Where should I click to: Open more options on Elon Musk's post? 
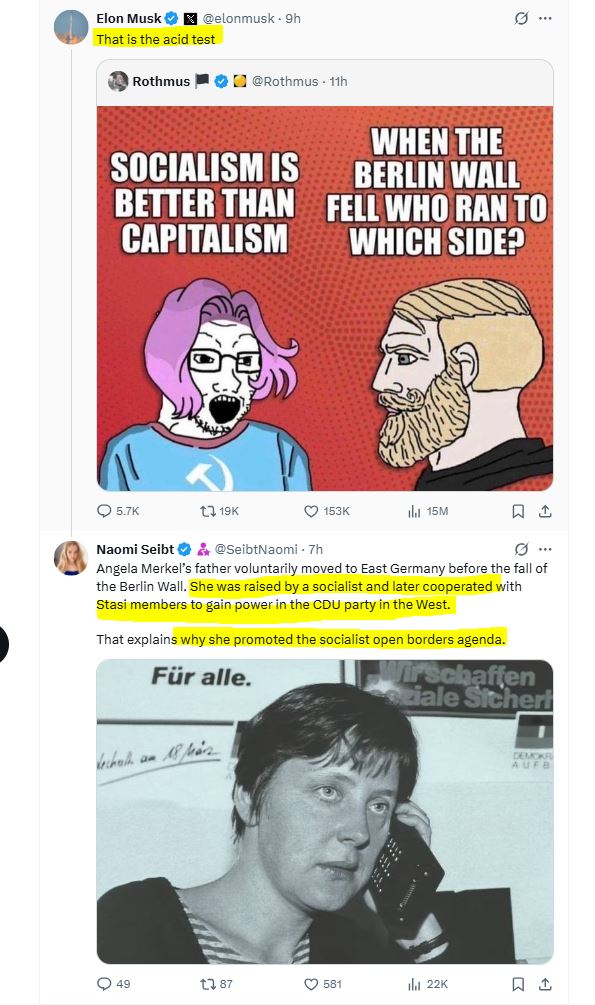tap(545, 18)
